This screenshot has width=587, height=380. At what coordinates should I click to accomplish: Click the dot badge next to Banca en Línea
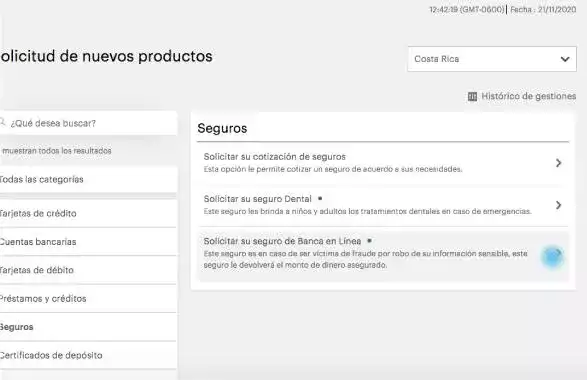point(369,241)
